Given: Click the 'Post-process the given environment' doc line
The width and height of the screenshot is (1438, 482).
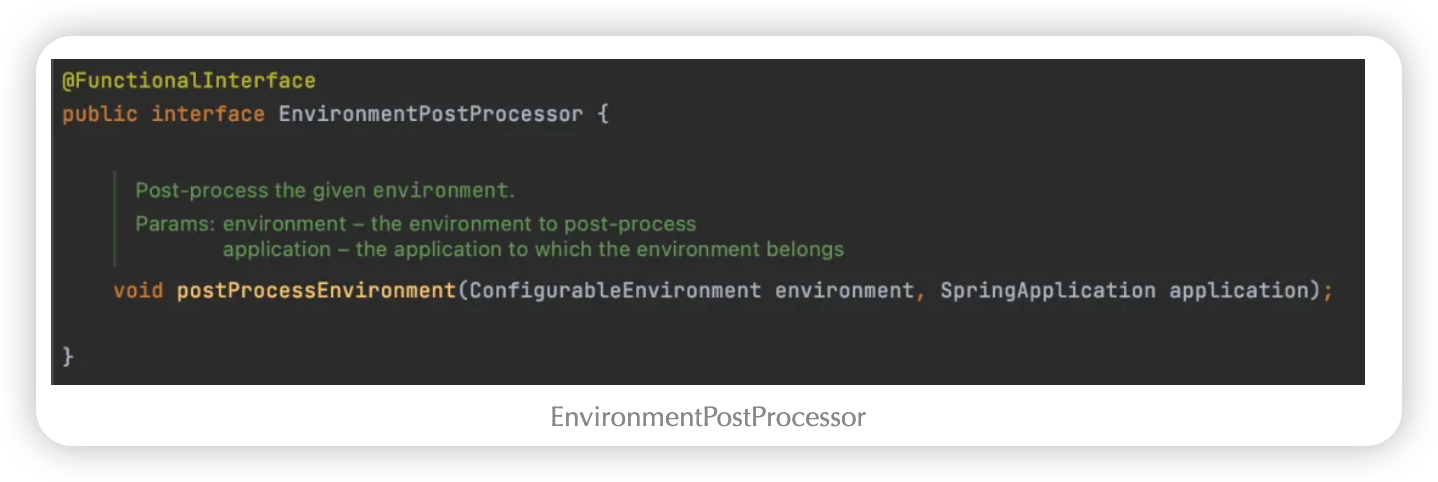Looking at the screenshot, I should tap(325, 190).
